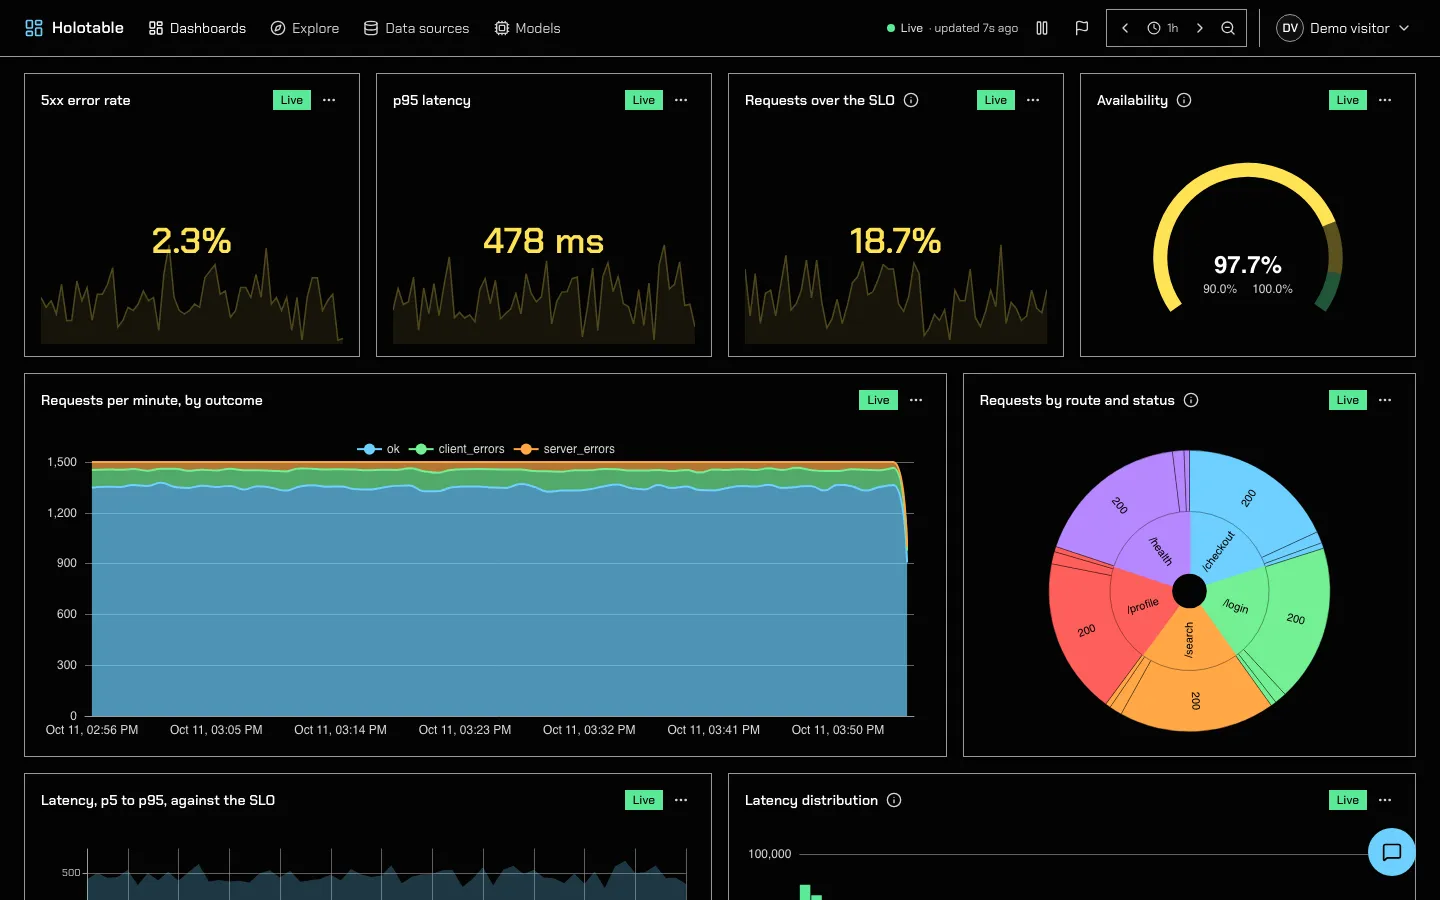
Task: Open Latency p5 to p95 panel options menu
Action: pos(681,800)
